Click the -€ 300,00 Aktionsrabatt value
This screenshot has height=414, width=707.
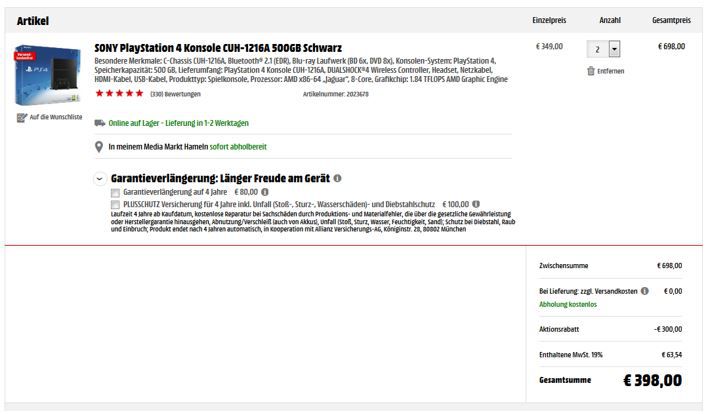[668, 329]
